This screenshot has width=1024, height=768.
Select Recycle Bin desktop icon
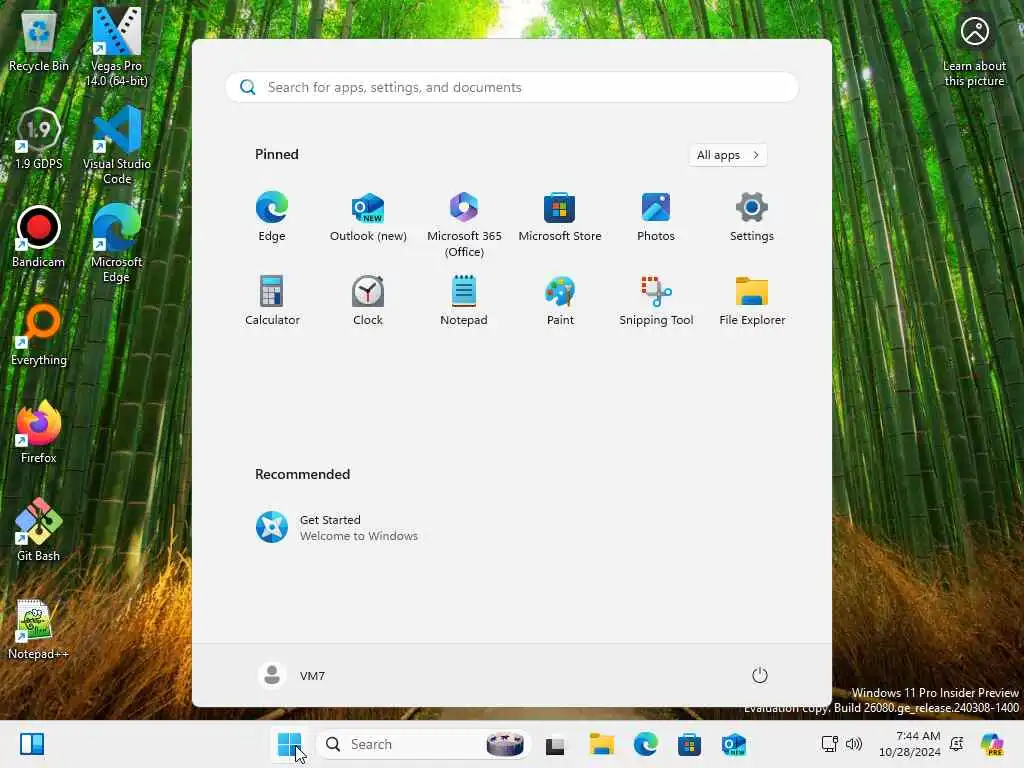(x=39, y=41)
